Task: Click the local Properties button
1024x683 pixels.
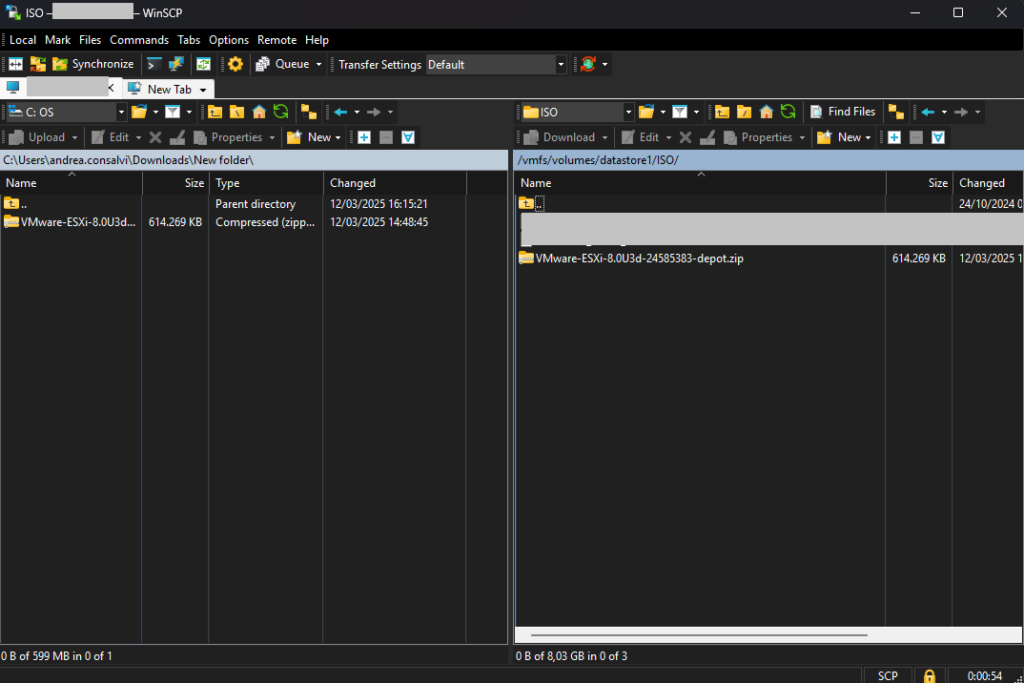Action: [x=229, y=137]
